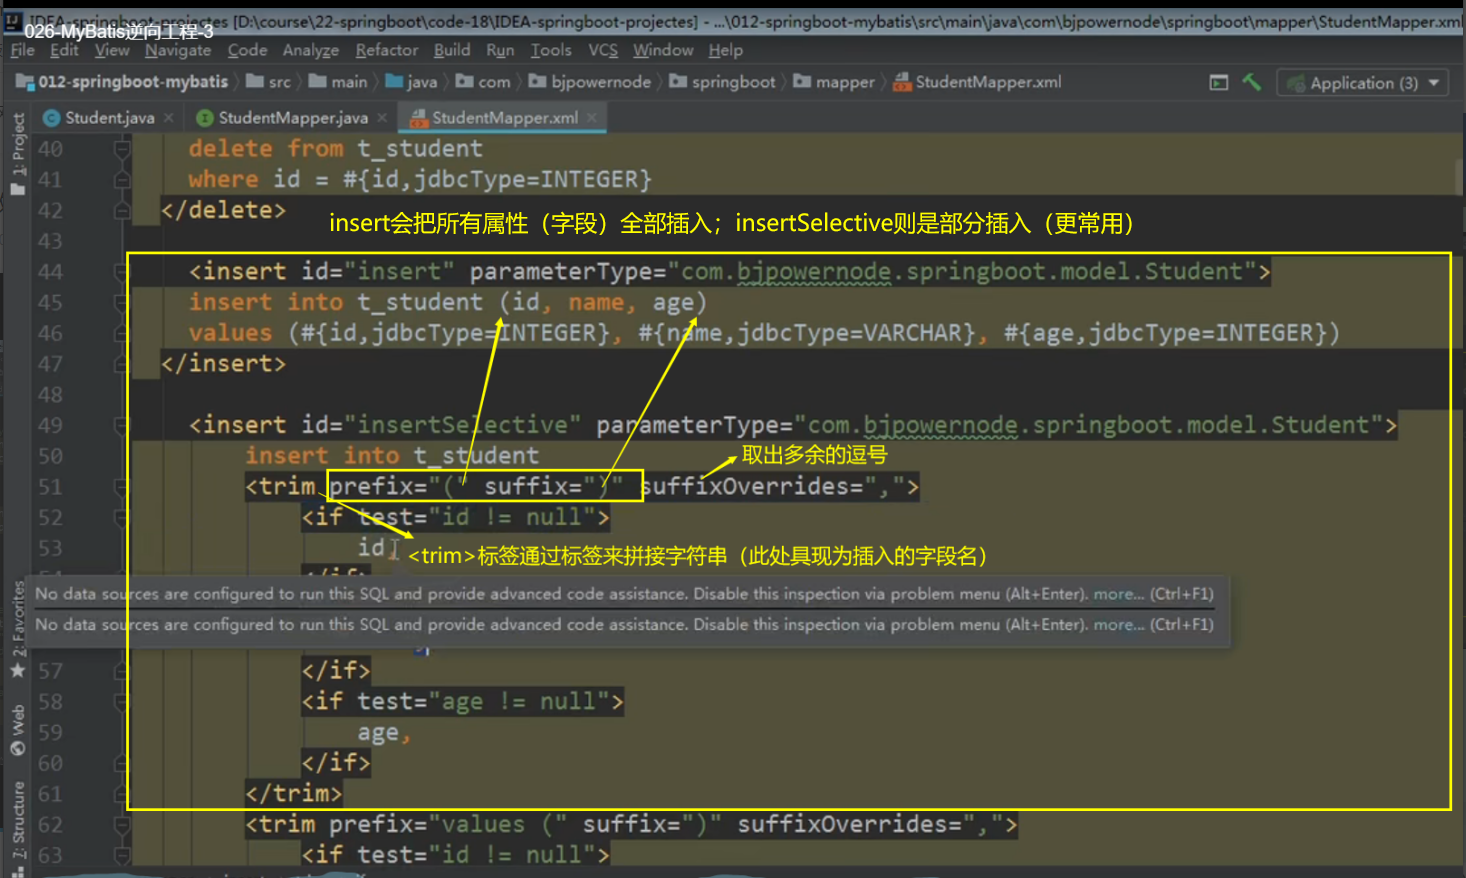Open the Help menu
This screenshot has width=1466, height=878.
[x=726, y=50]
